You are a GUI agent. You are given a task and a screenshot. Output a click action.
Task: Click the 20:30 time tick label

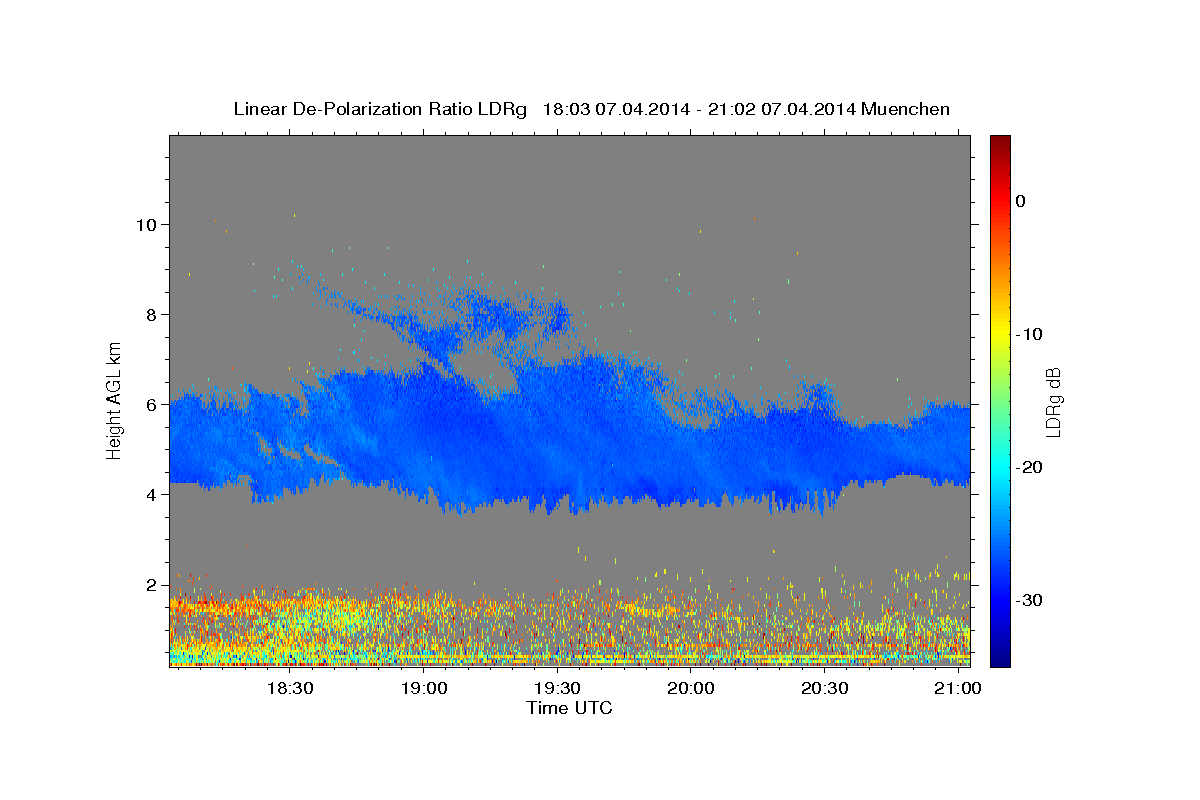click(x=825, y=689)
